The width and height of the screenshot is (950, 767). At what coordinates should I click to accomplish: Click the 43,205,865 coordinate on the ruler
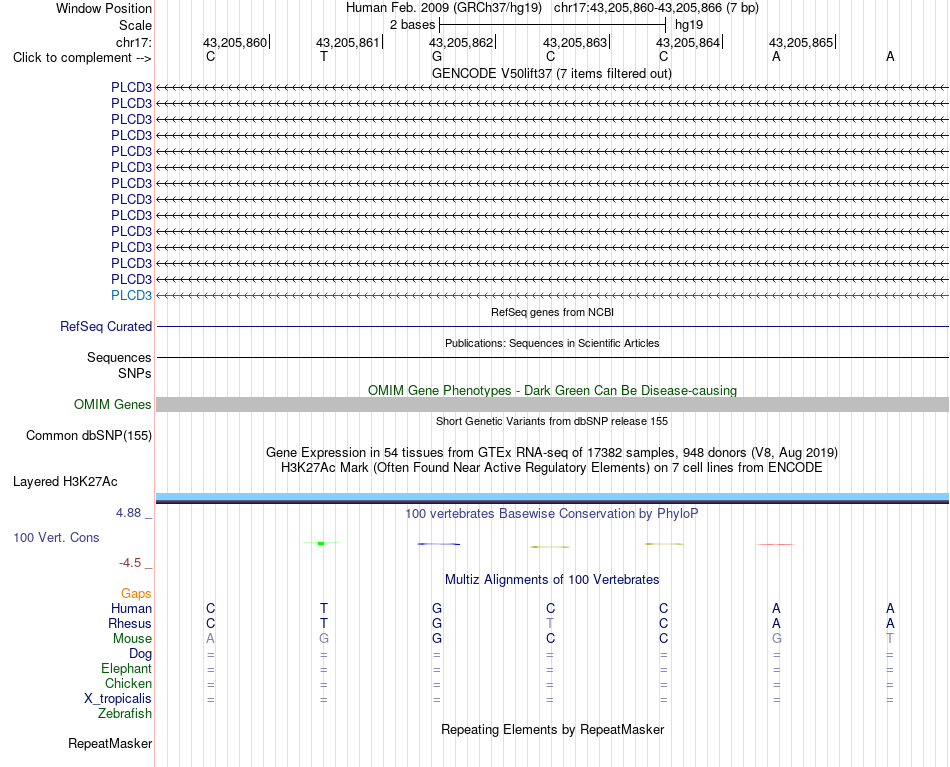coord(801,42)
